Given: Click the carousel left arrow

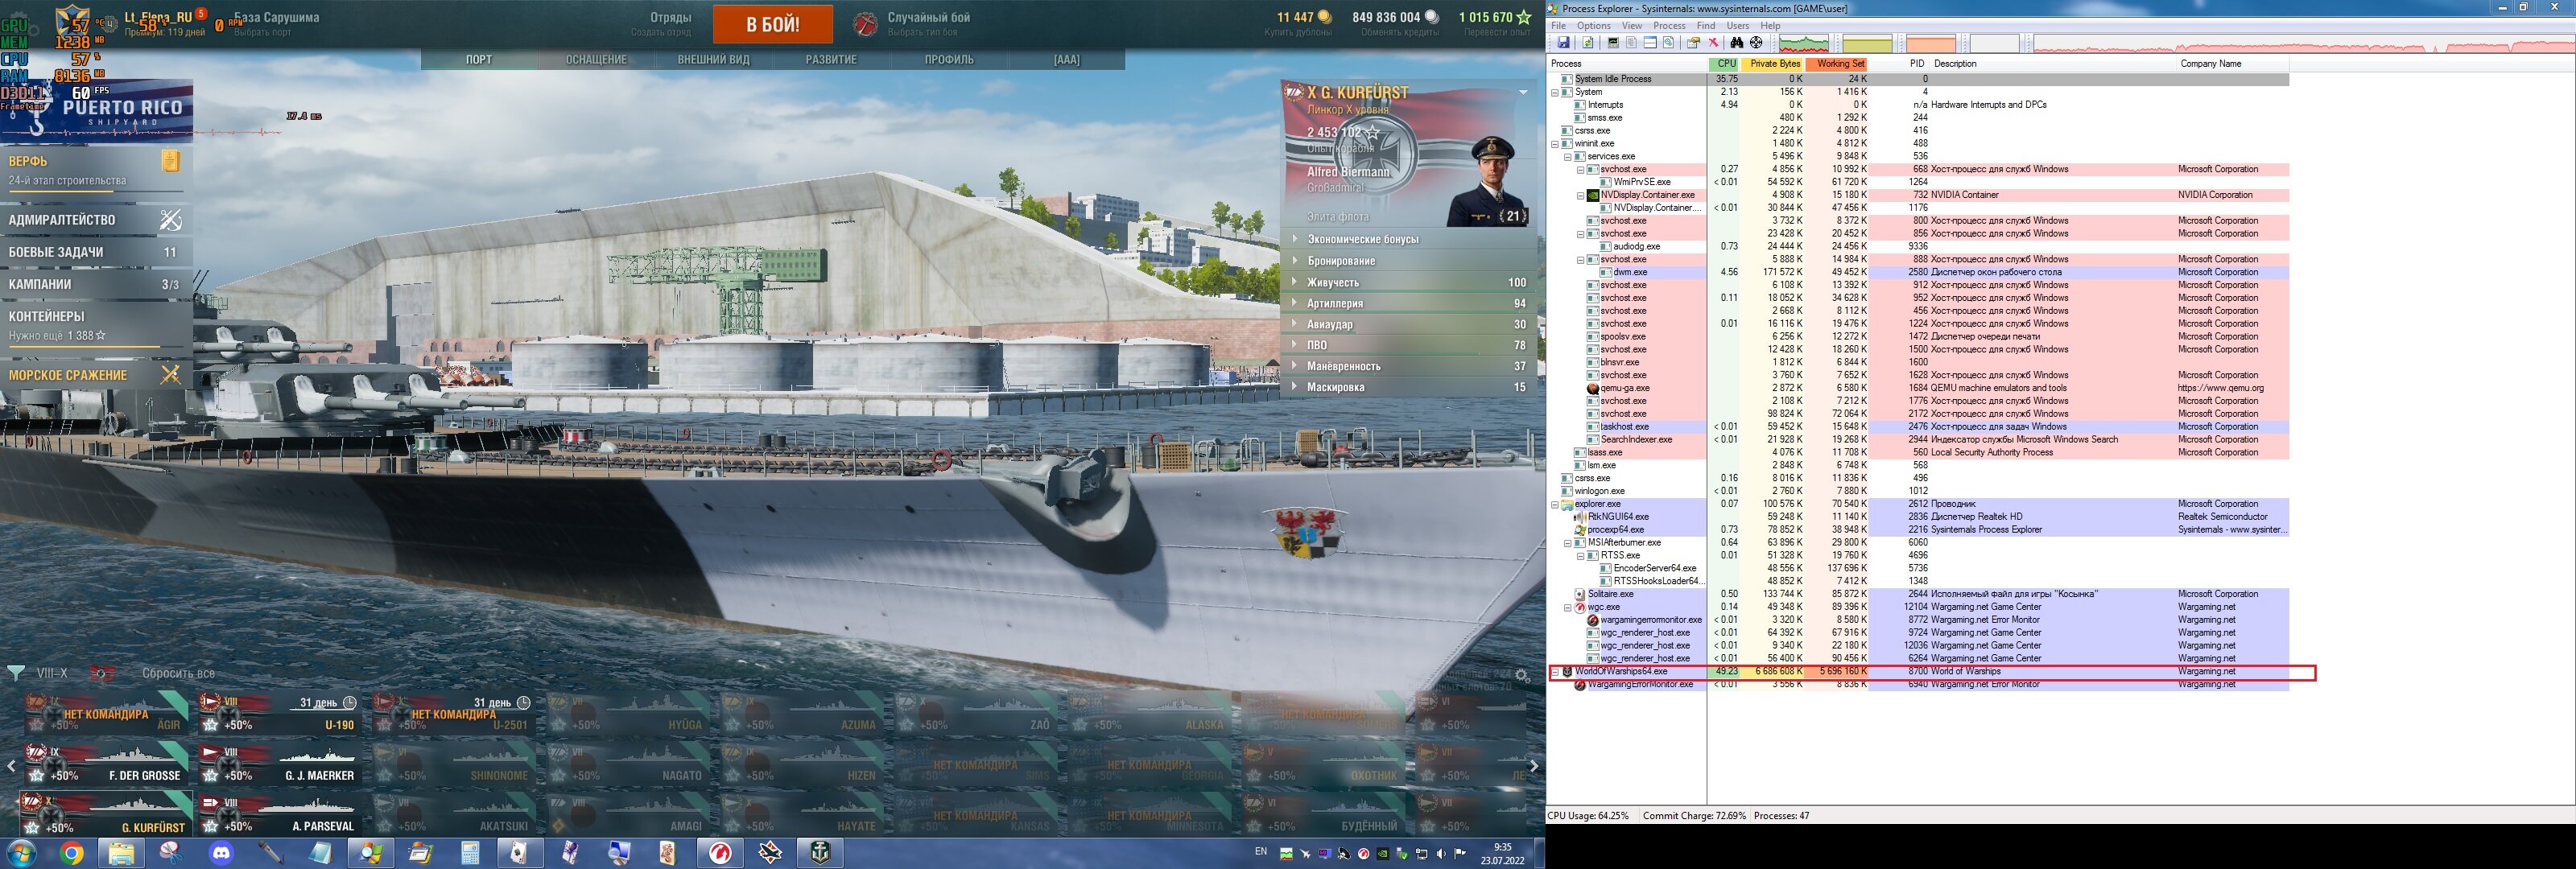Looking at the screenshot, I should [11, 766].
